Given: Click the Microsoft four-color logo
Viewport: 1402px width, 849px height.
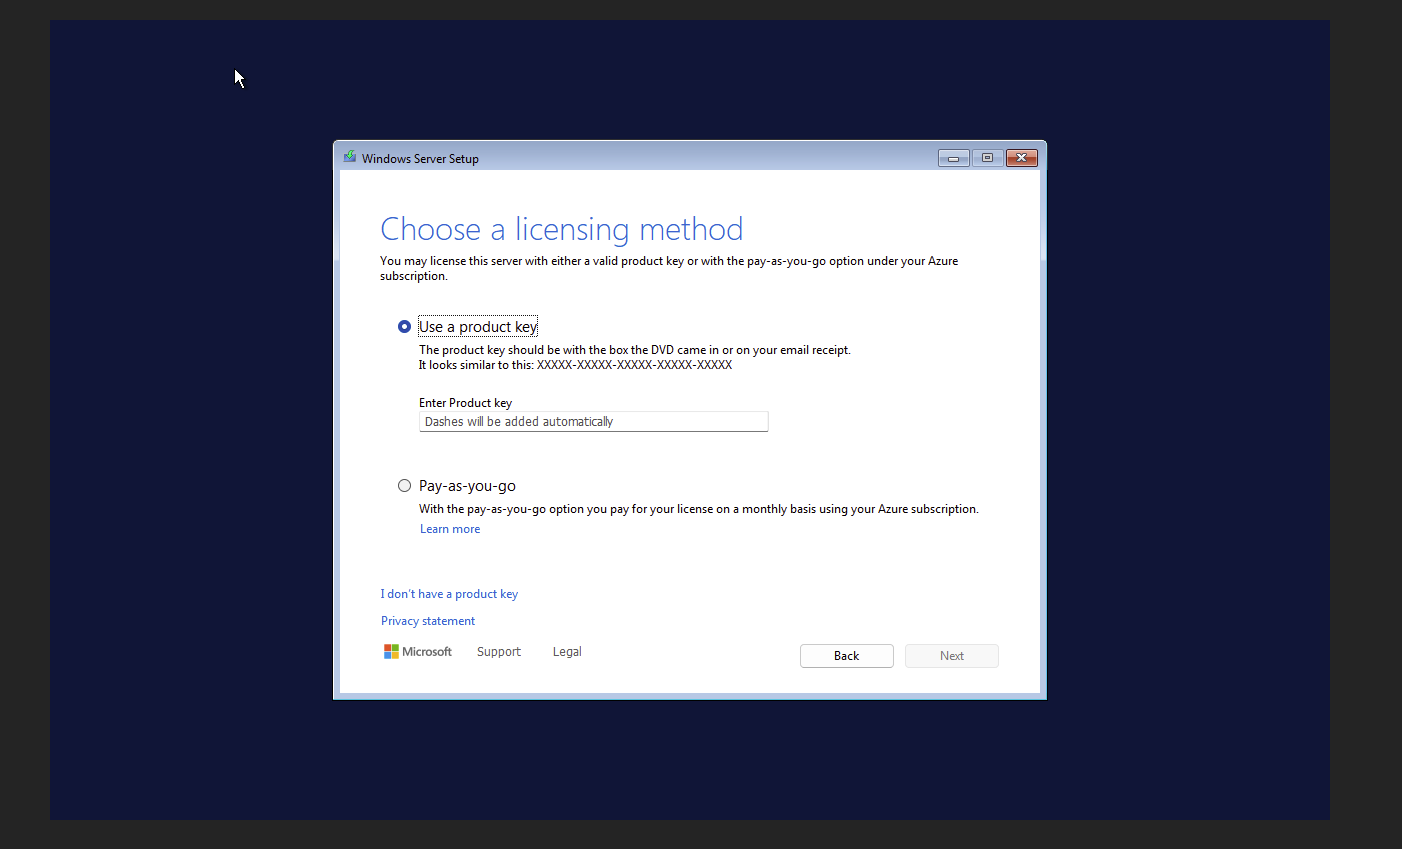Looking at the screenshot, I should (391, 651).
